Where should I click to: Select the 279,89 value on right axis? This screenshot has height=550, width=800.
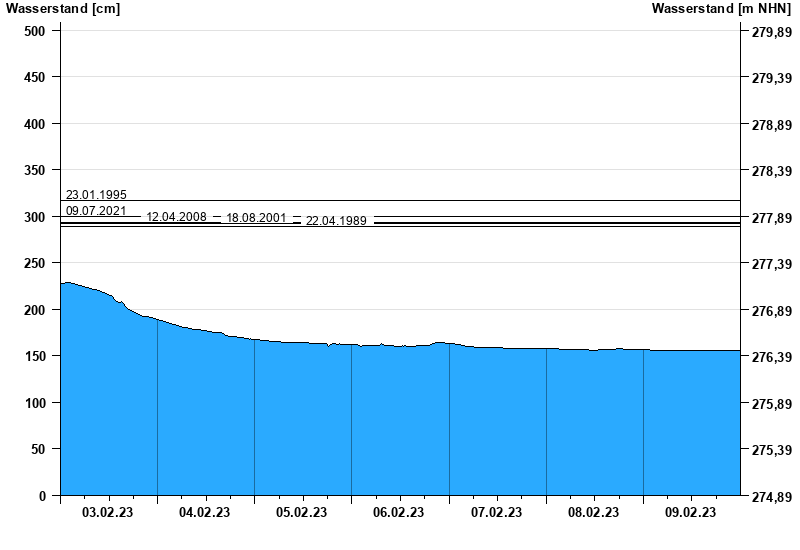(771, 32)
